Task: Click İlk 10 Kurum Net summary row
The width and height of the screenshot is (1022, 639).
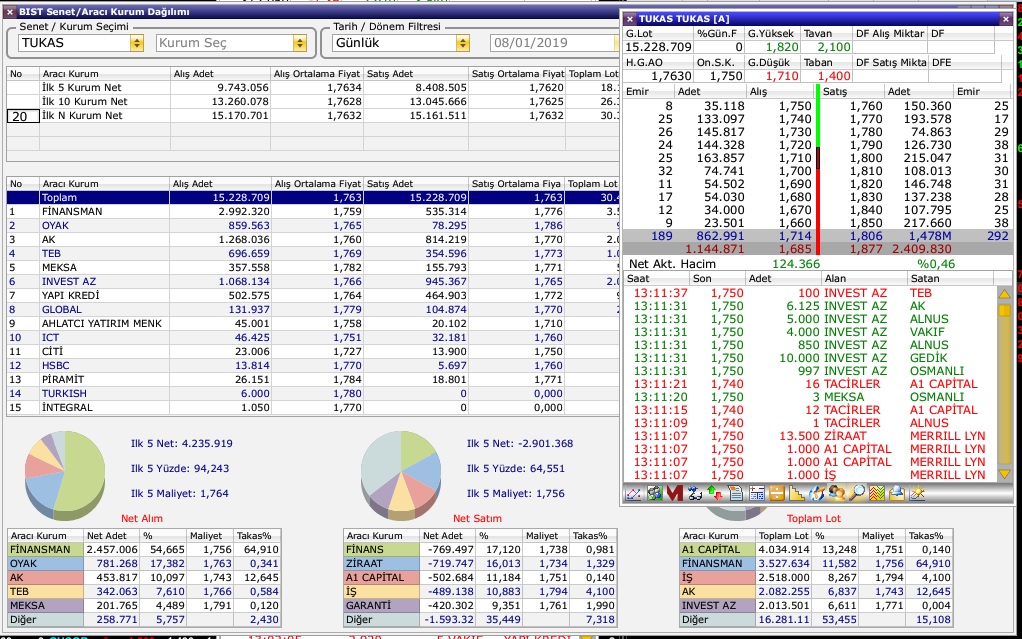Action: pyautogui.click(x=313, y=102)
